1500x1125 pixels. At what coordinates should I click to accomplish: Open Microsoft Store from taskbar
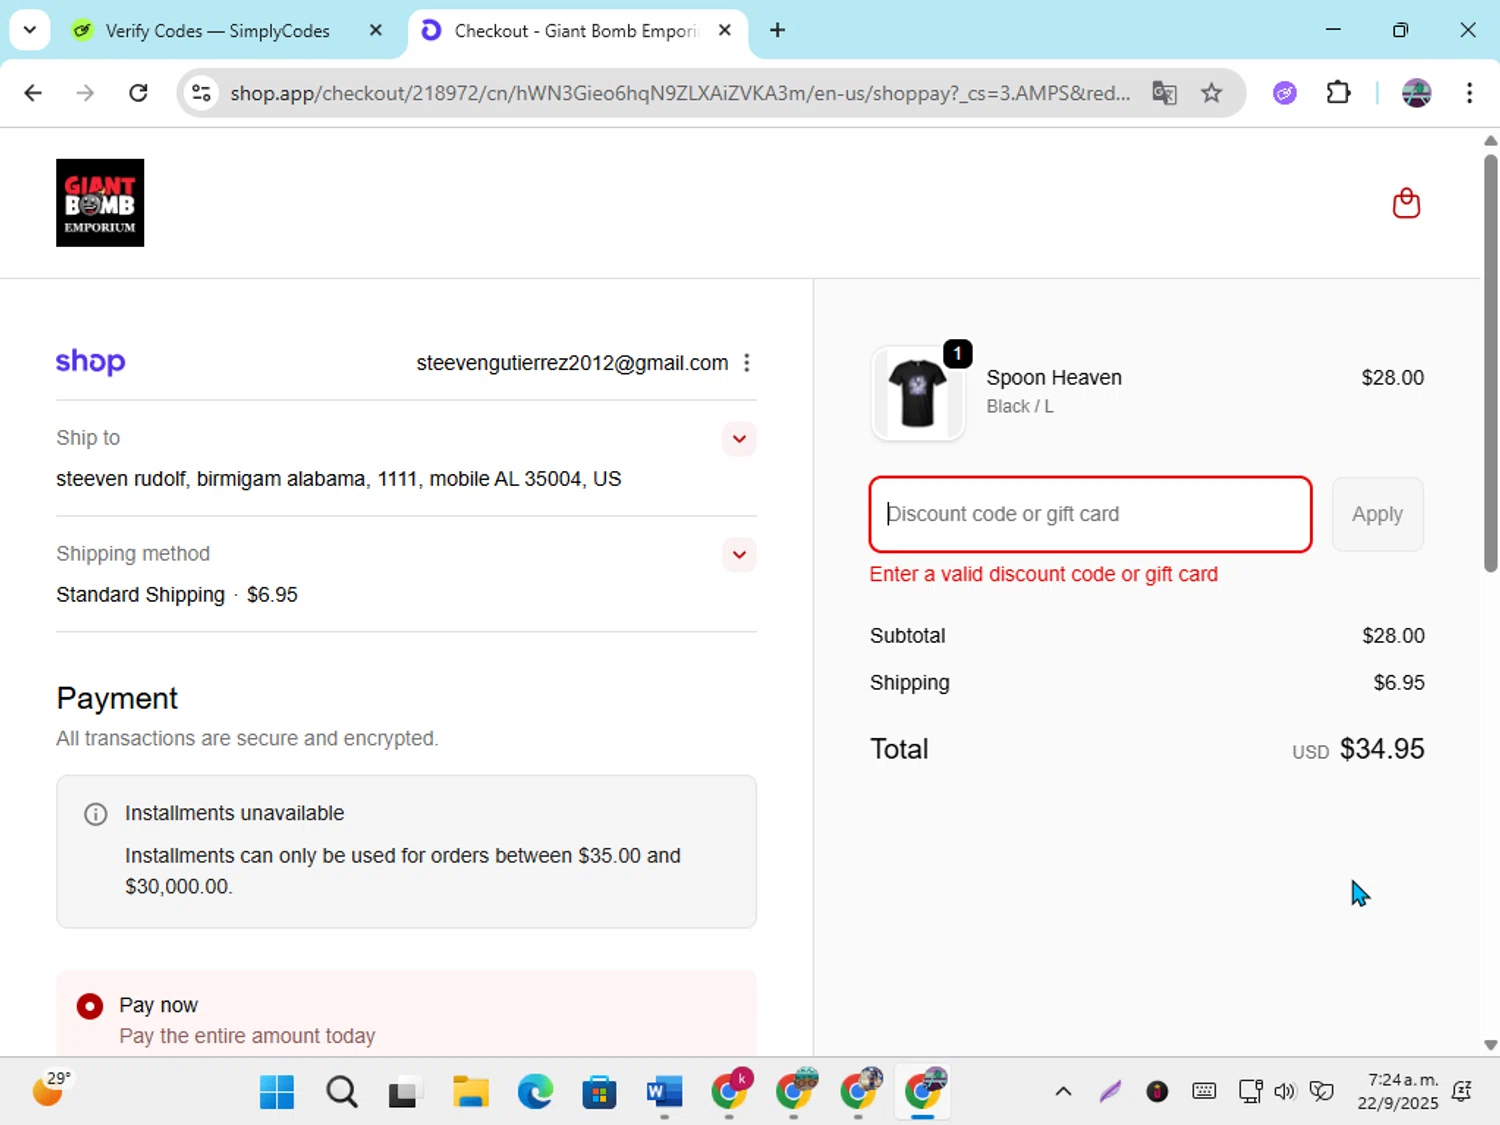599,1092
